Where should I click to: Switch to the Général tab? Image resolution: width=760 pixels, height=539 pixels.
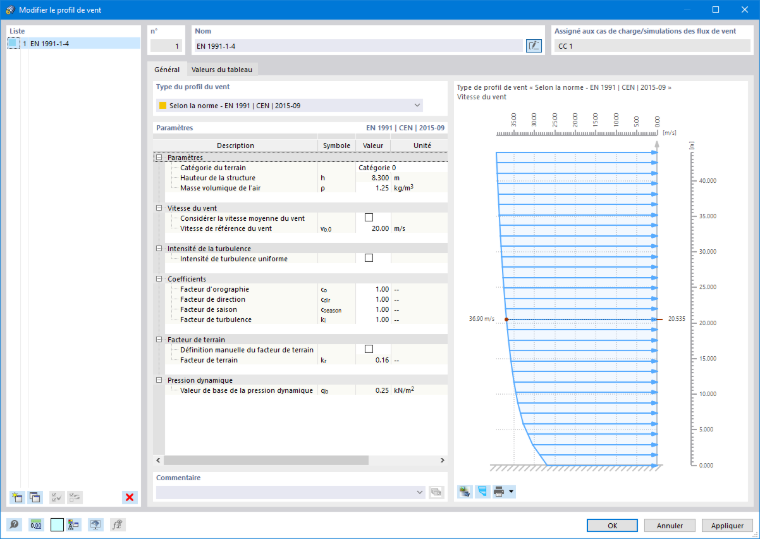pos(167,69)
